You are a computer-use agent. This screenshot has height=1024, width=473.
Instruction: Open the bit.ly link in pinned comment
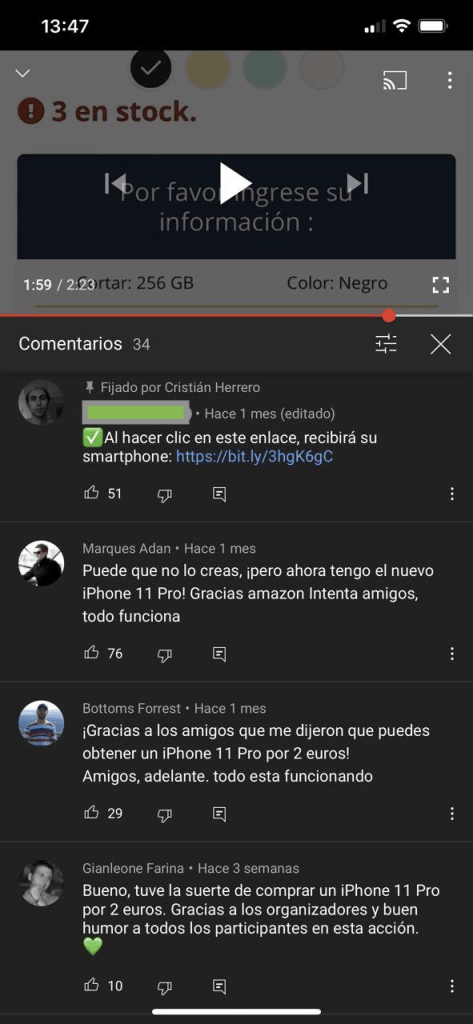[x=254, y=456]
